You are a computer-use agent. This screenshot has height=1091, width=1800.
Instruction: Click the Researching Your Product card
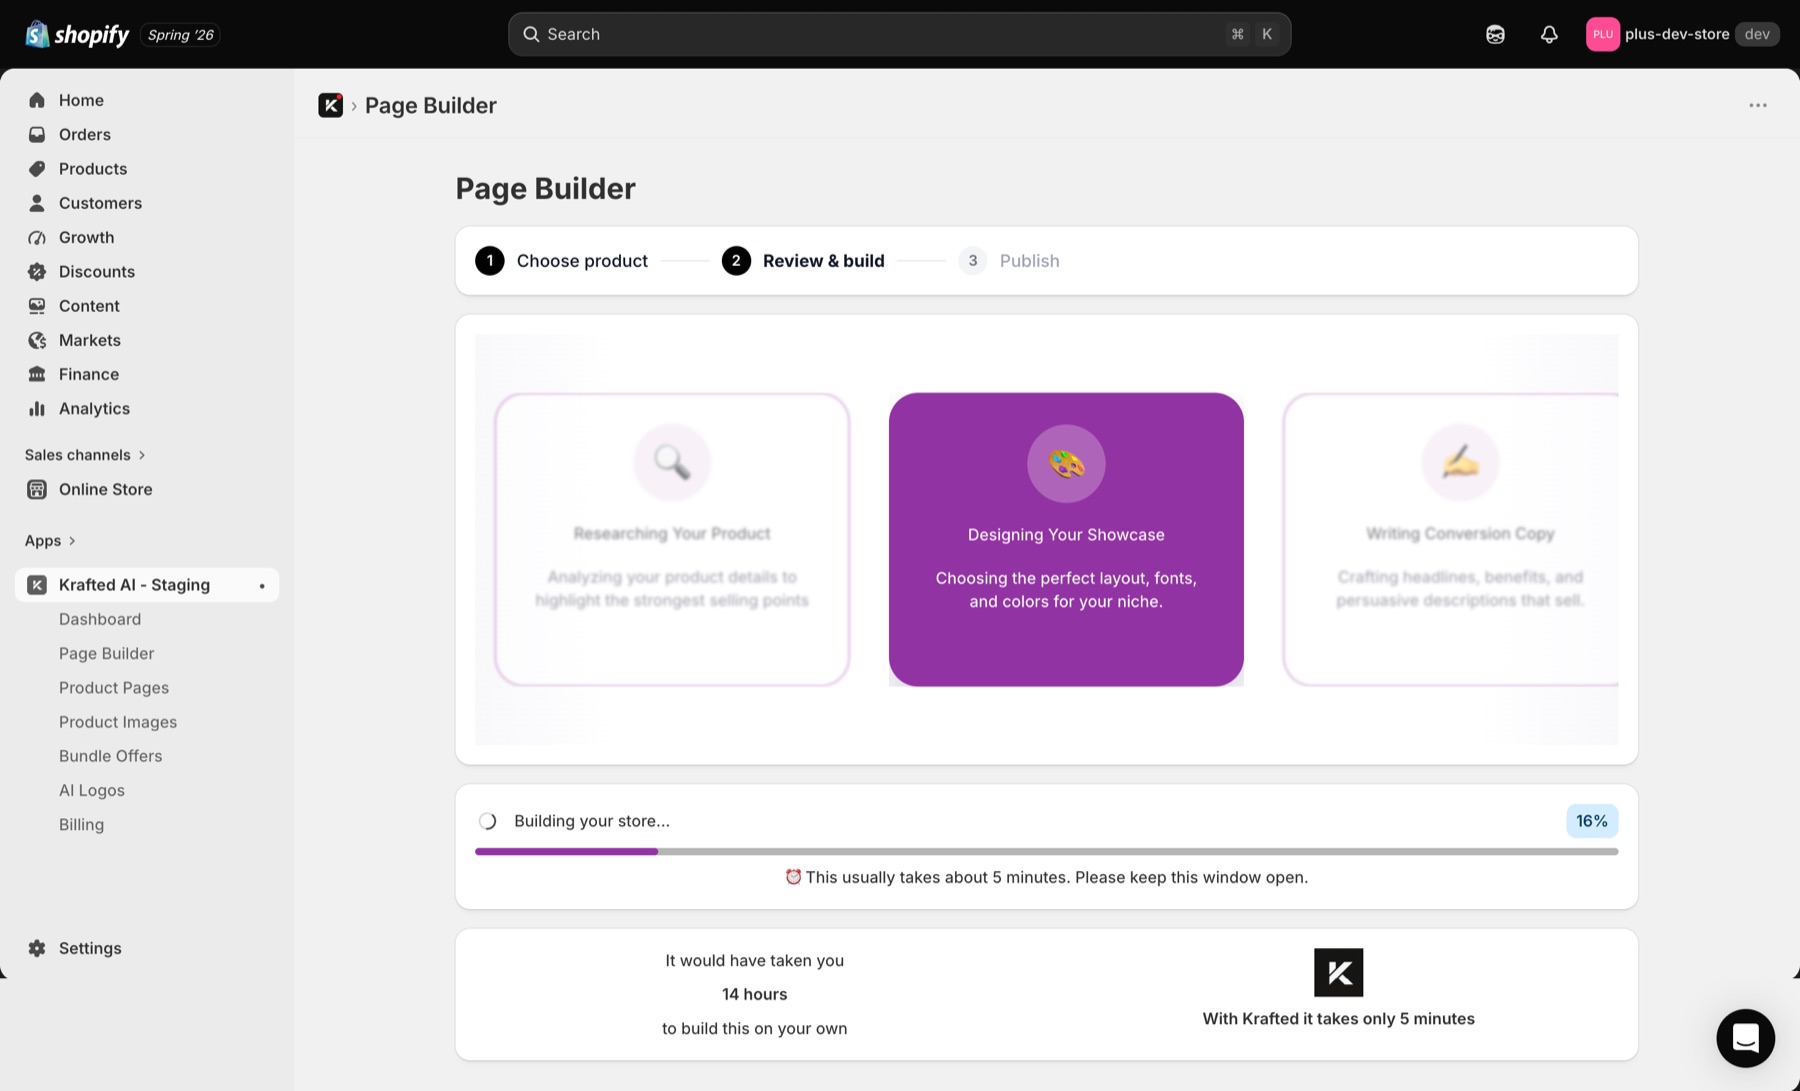672,539
